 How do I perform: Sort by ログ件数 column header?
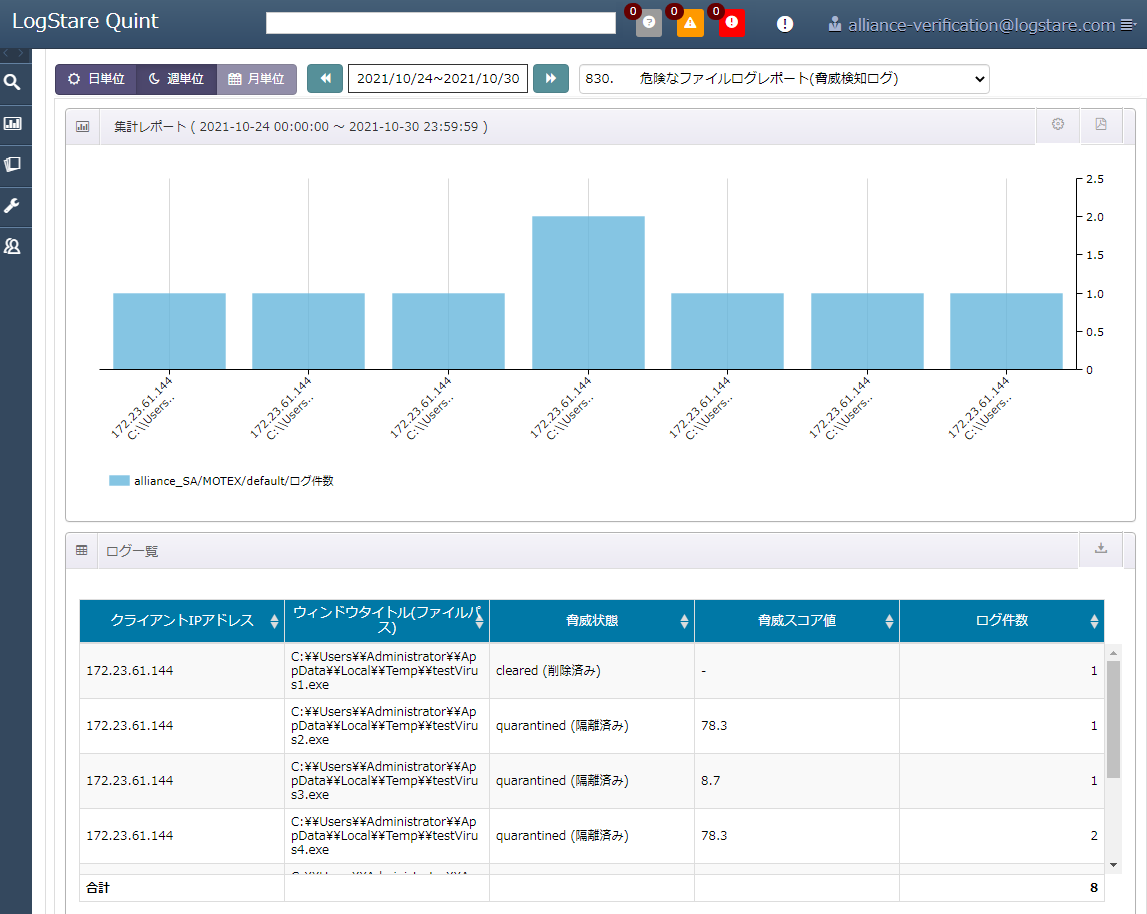[x=1001, y=621]
